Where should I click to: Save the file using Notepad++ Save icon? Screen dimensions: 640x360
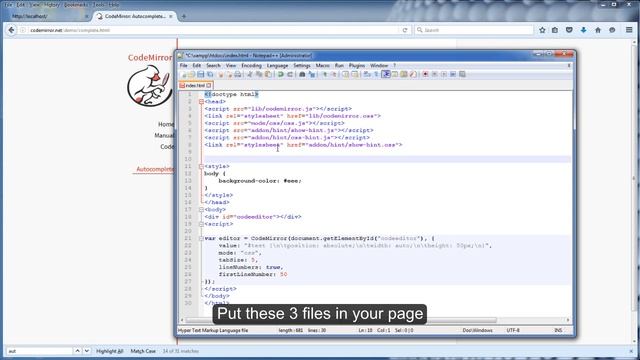pyautogui.click(x=200, y=74)
